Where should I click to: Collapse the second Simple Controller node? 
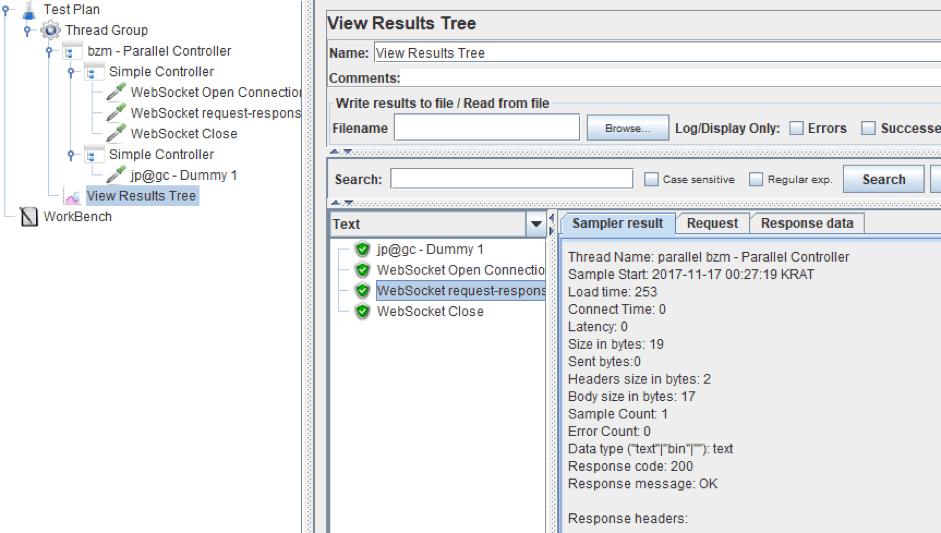[71, 154]
